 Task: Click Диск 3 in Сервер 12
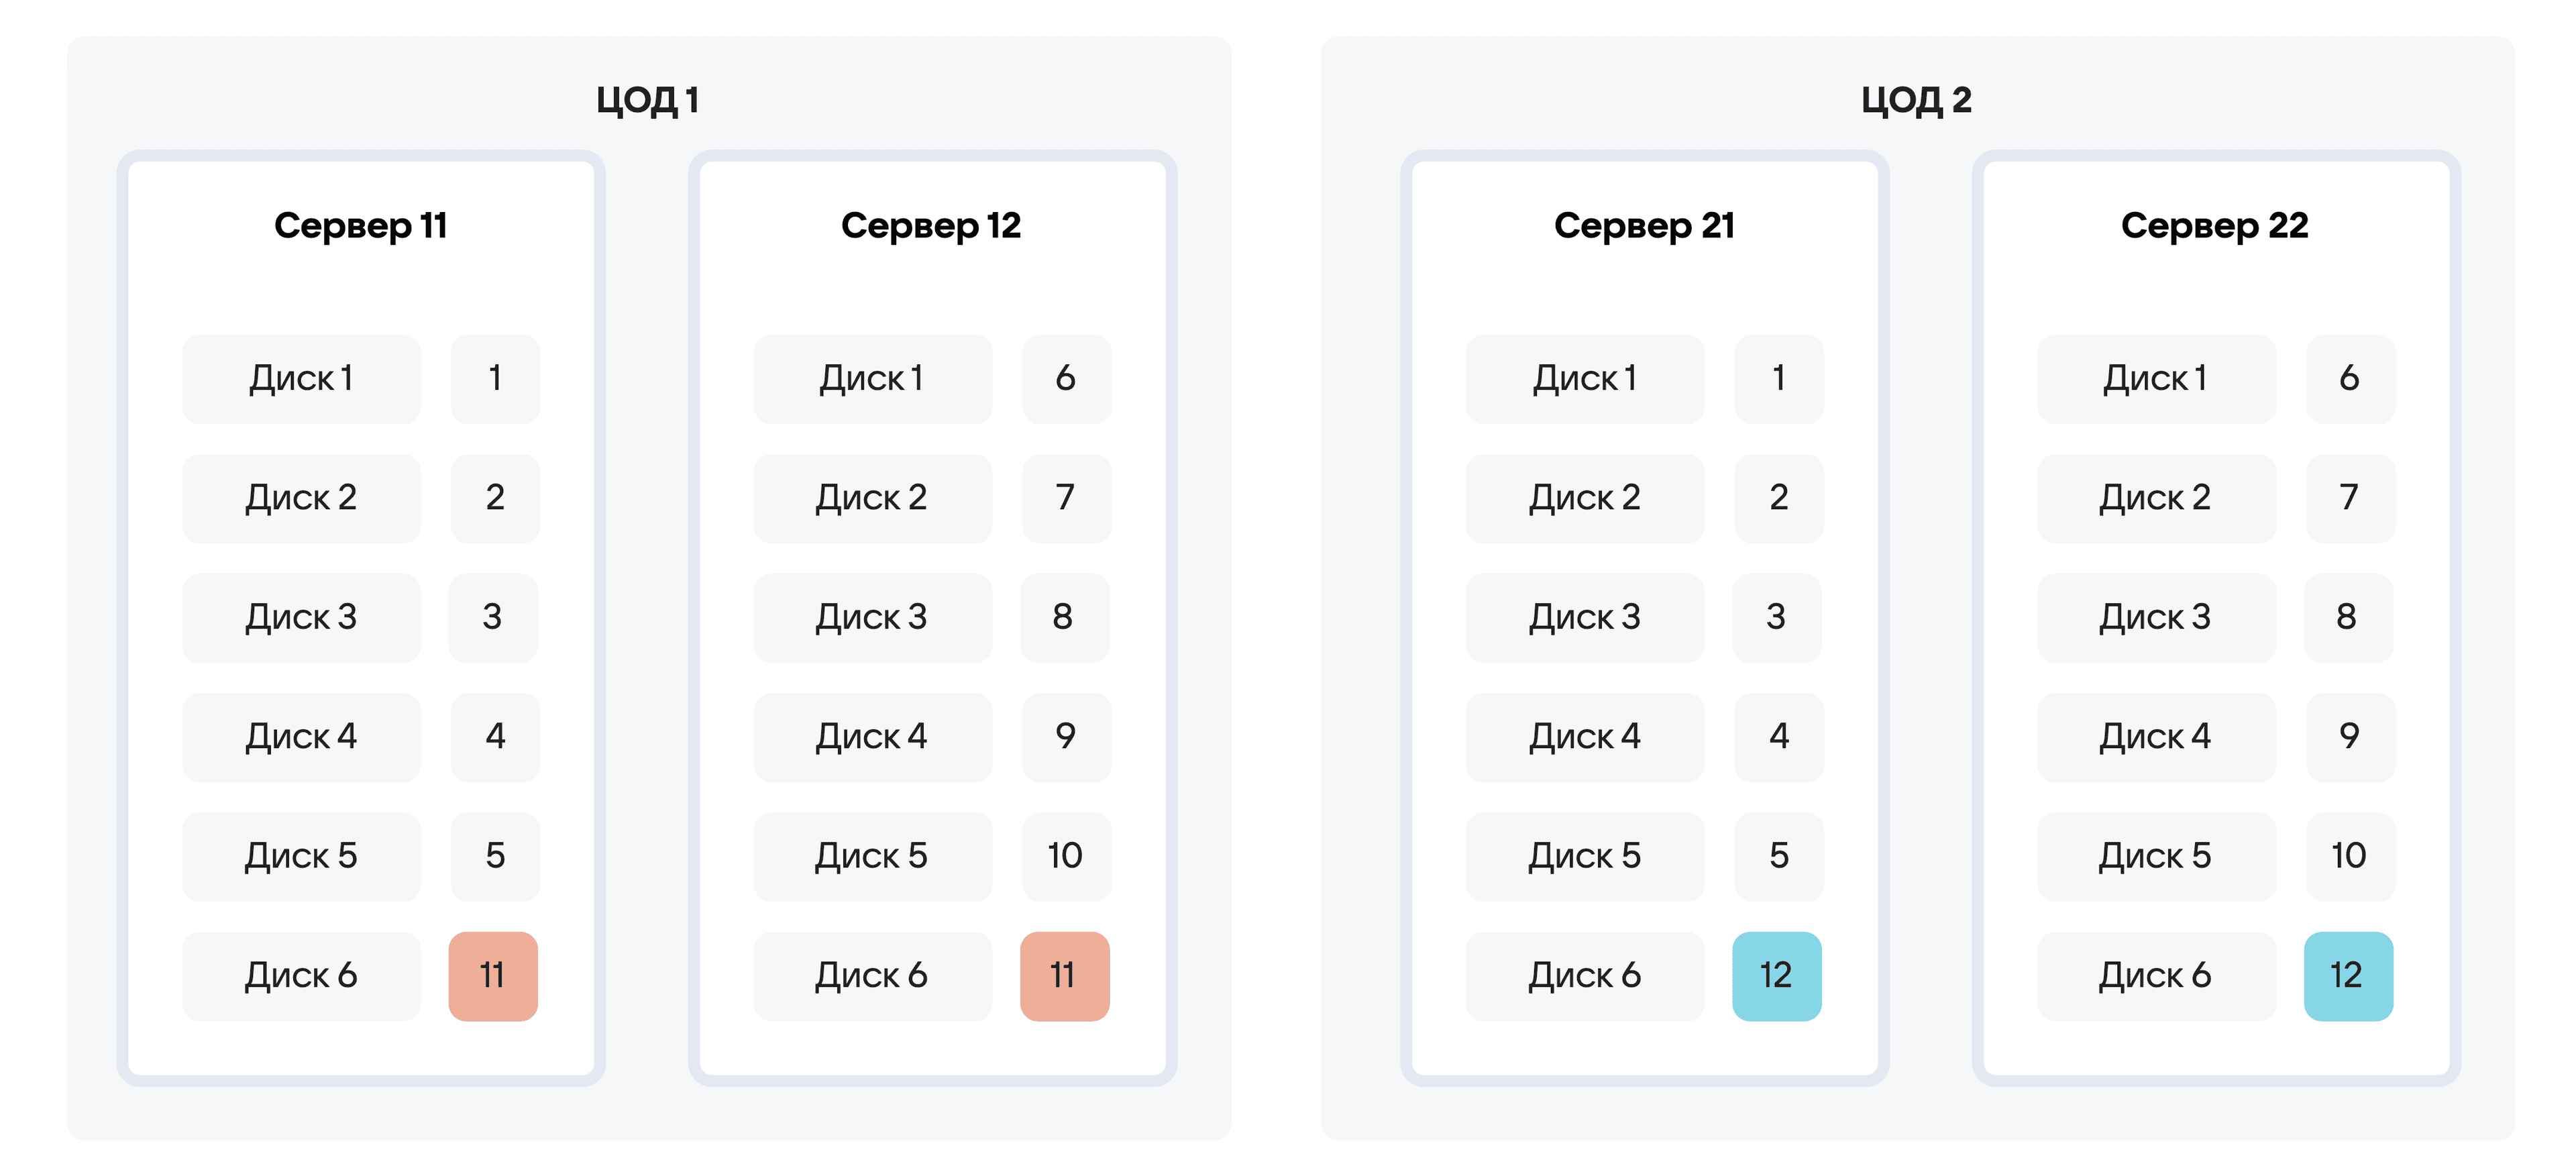pos(873,618)
